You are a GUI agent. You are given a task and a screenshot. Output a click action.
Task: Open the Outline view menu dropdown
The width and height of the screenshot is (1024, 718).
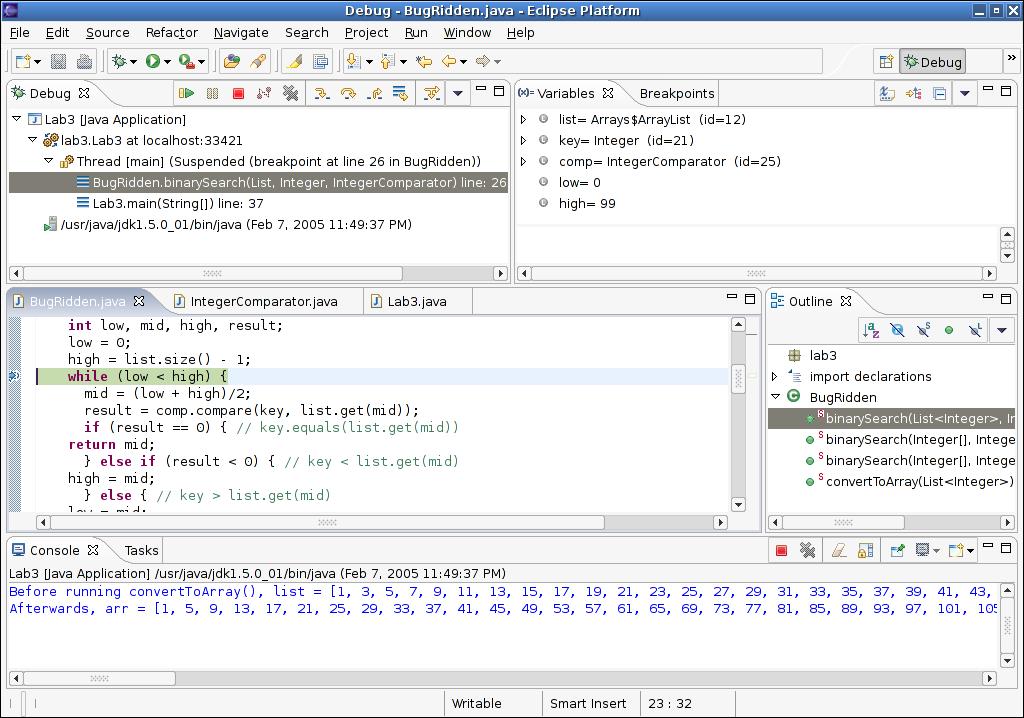1002,331
